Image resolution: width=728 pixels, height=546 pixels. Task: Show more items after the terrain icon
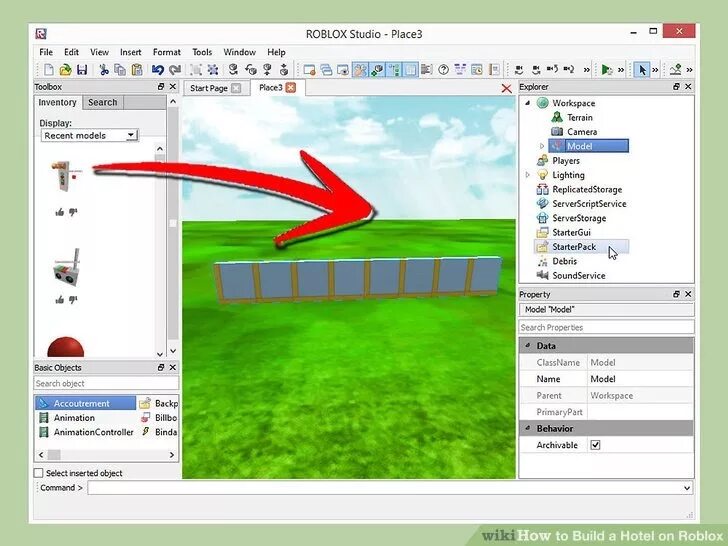(689, 70)
